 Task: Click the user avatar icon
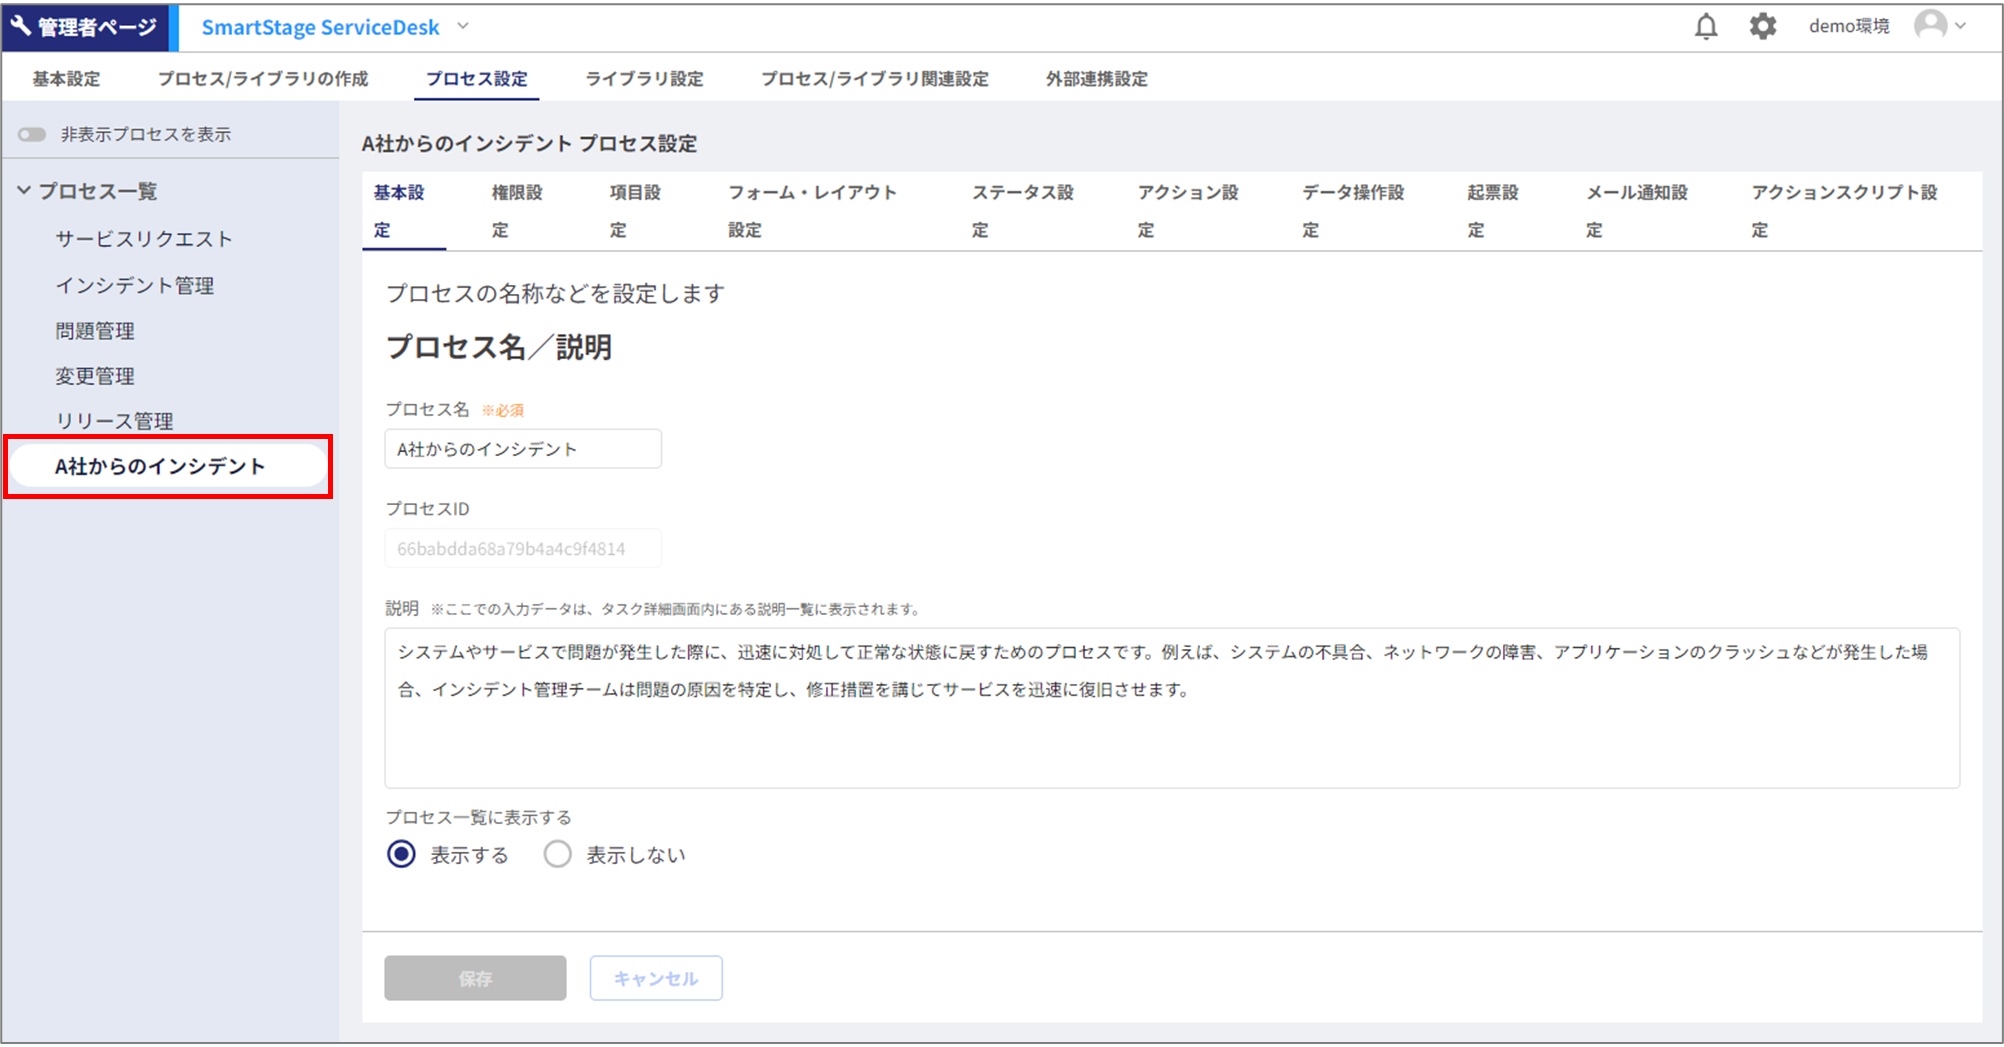[1930, 26]
